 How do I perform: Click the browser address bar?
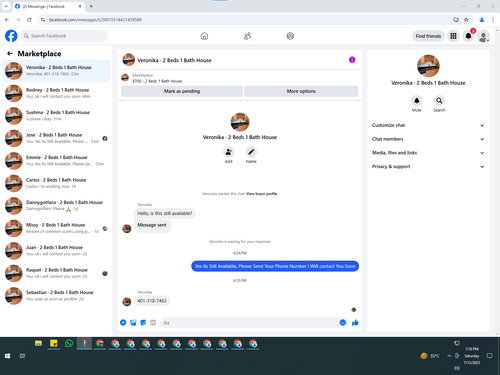(247, 20)
